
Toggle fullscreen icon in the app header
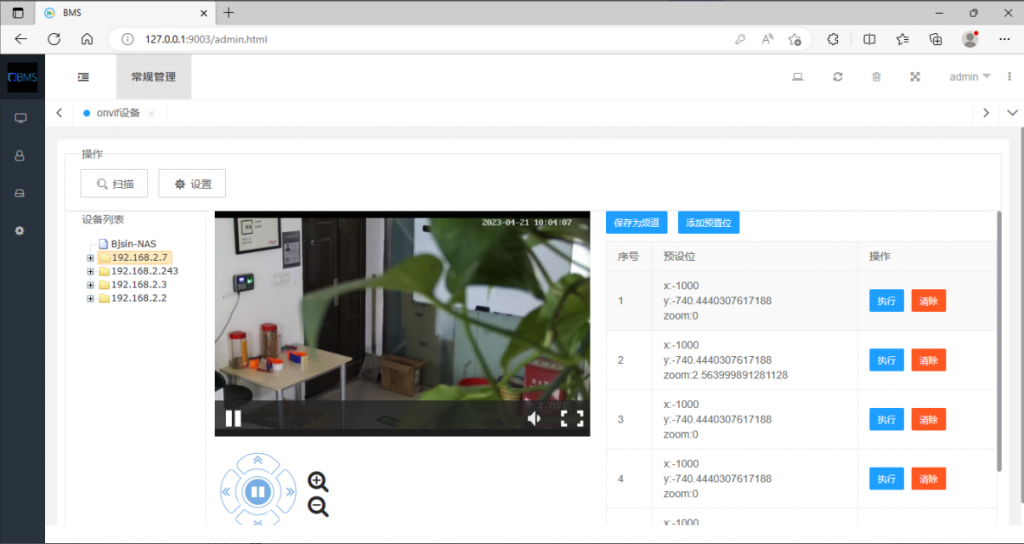click(915, 77)
